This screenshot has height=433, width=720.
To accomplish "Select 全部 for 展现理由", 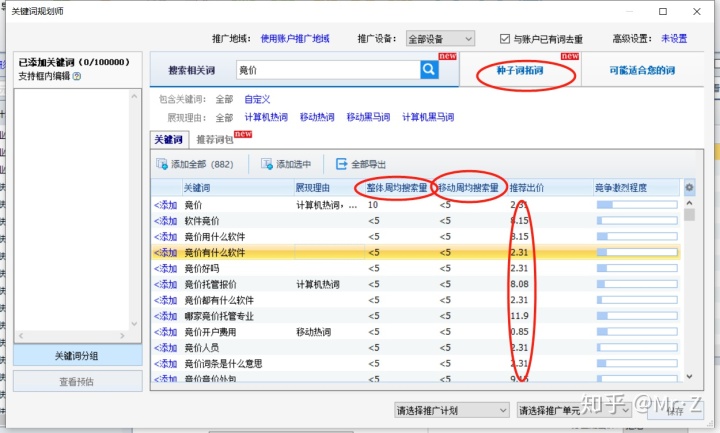I will 224,118.
